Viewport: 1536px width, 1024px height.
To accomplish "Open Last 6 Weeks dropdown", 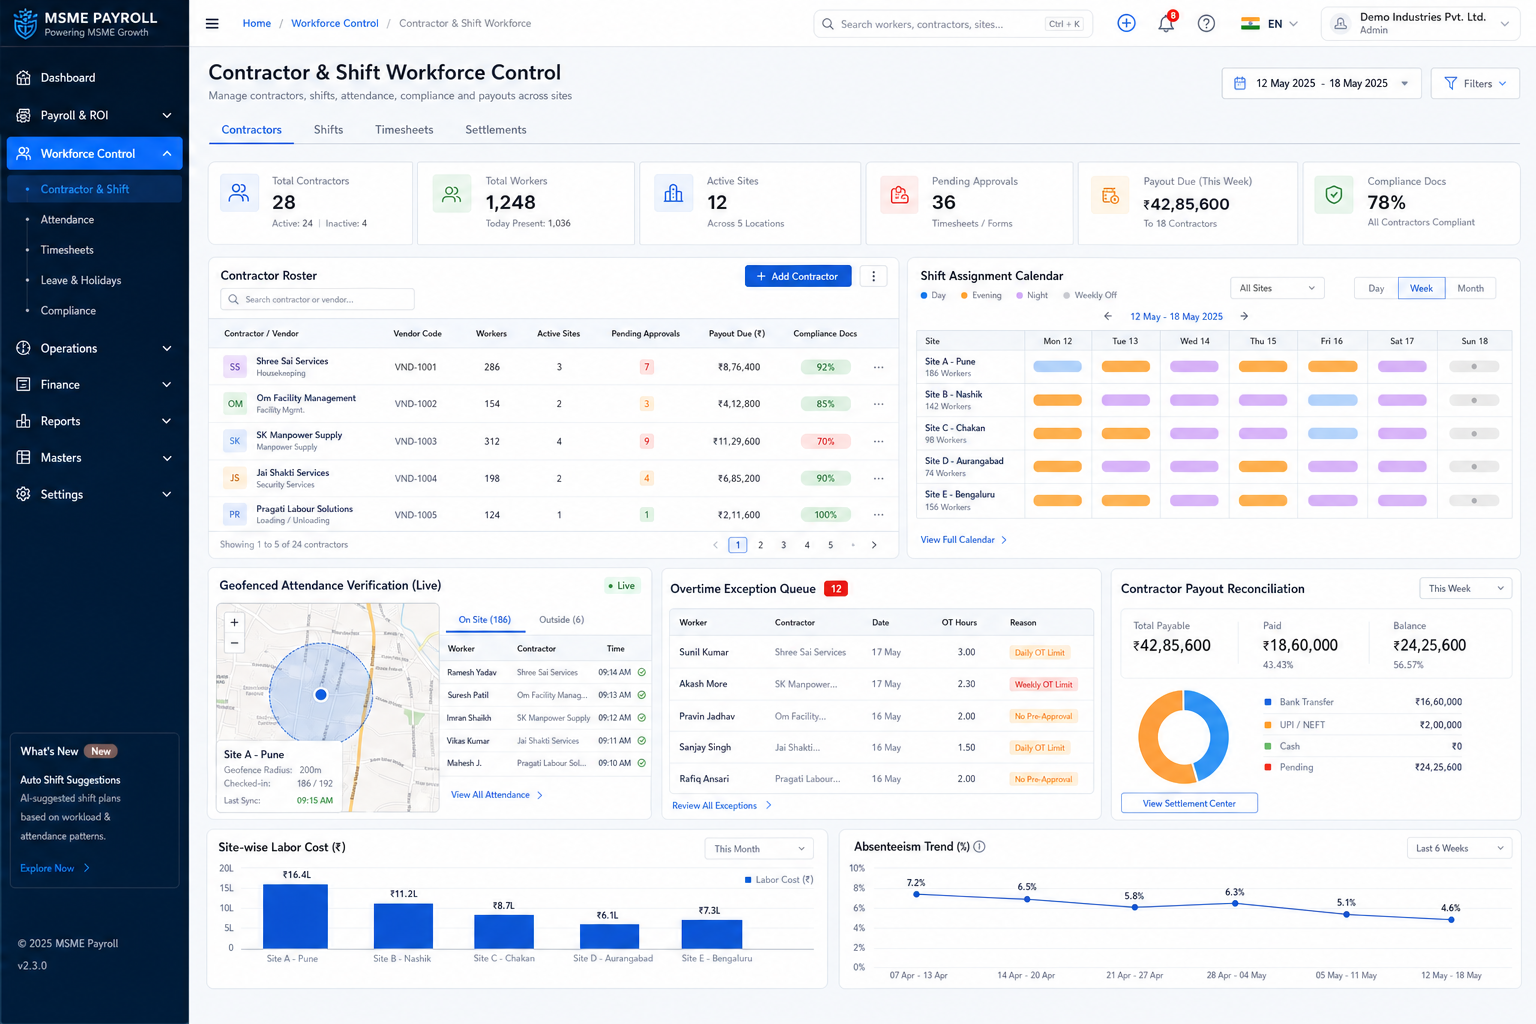I will click(1459, 848).
